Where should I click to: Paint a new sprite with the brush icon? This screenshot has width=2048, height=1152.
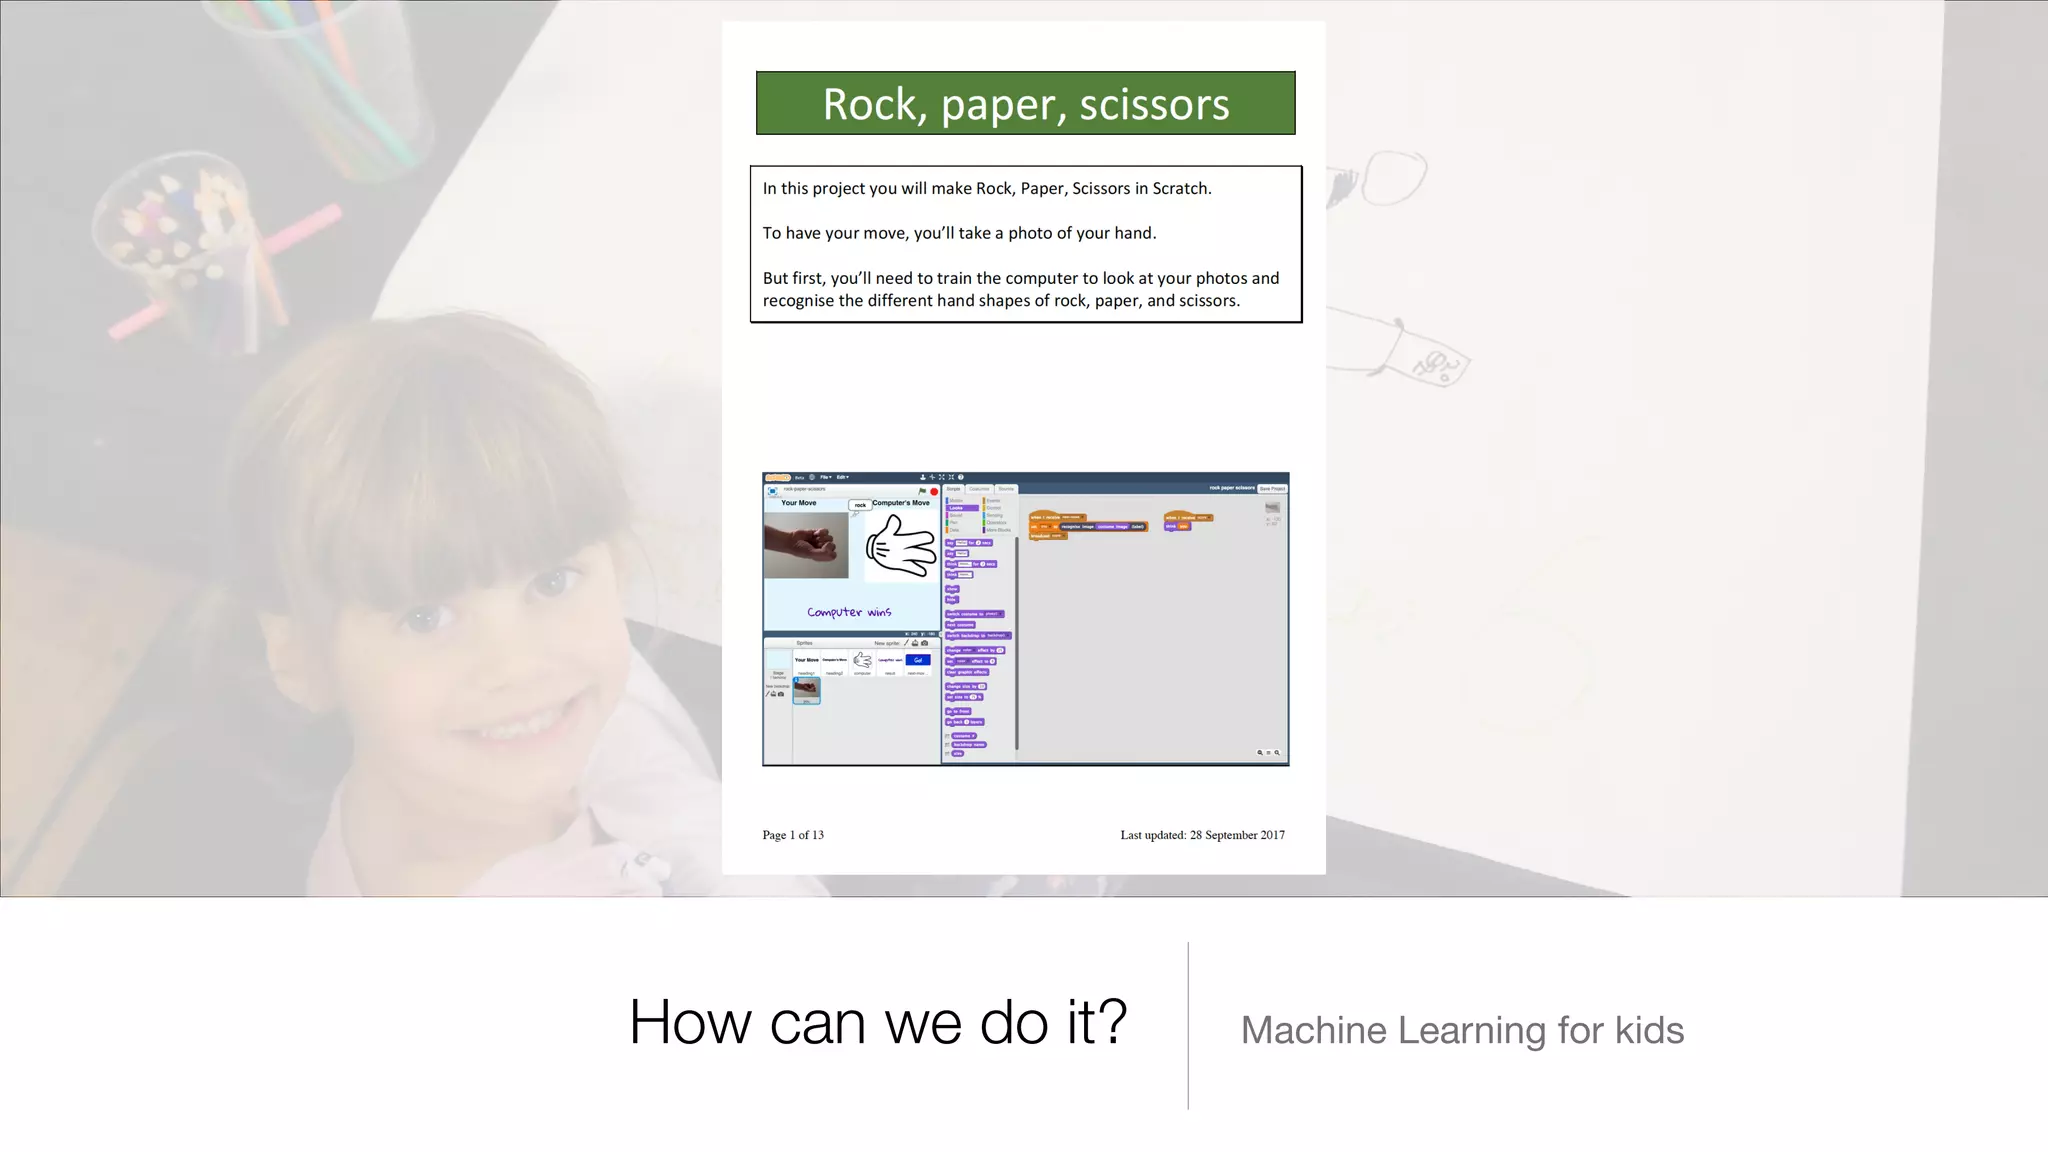pyautogui.click(x=906, y=643)
